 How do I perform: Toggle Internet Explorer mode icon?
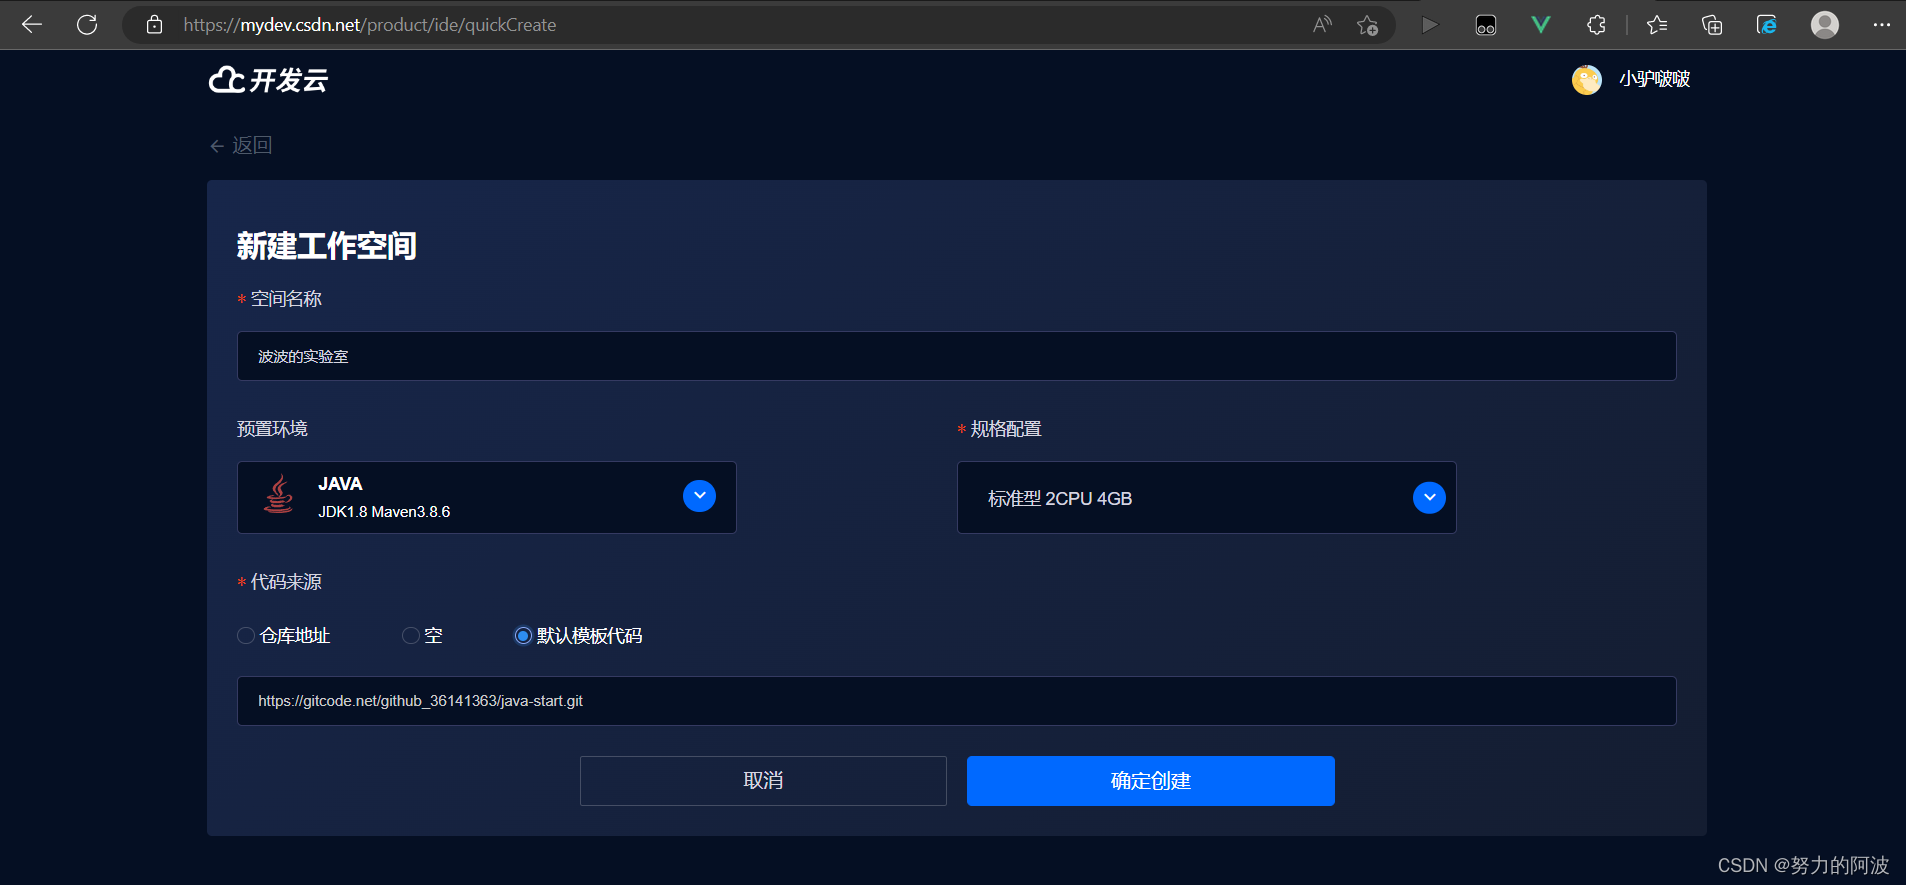coord(1767,25)
